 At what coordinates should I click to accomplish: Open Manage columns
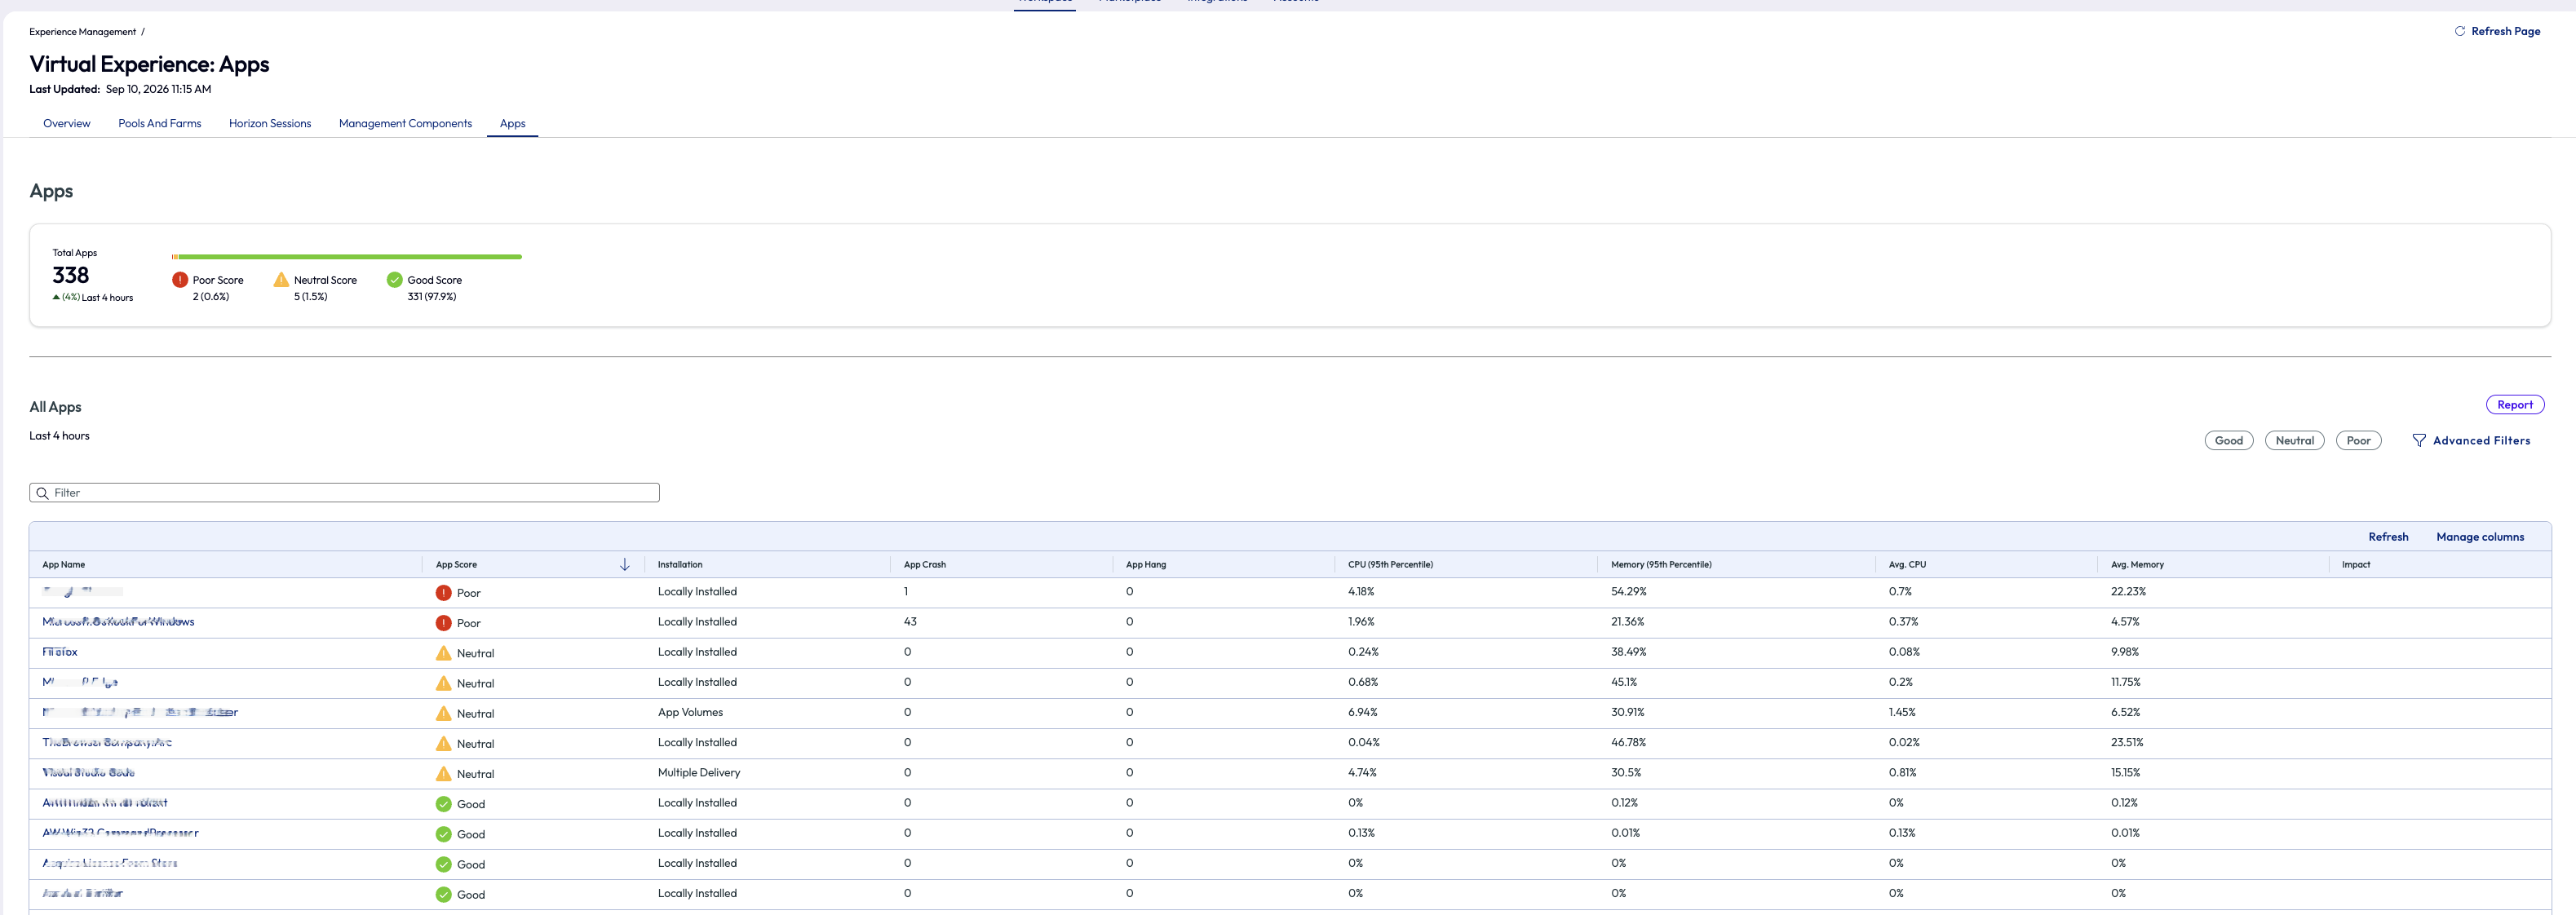[2479, 537]
